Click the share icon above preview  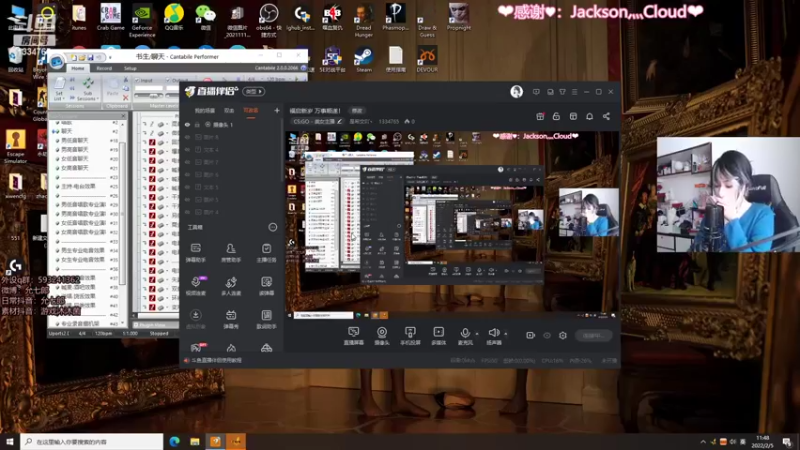[606, 116]
